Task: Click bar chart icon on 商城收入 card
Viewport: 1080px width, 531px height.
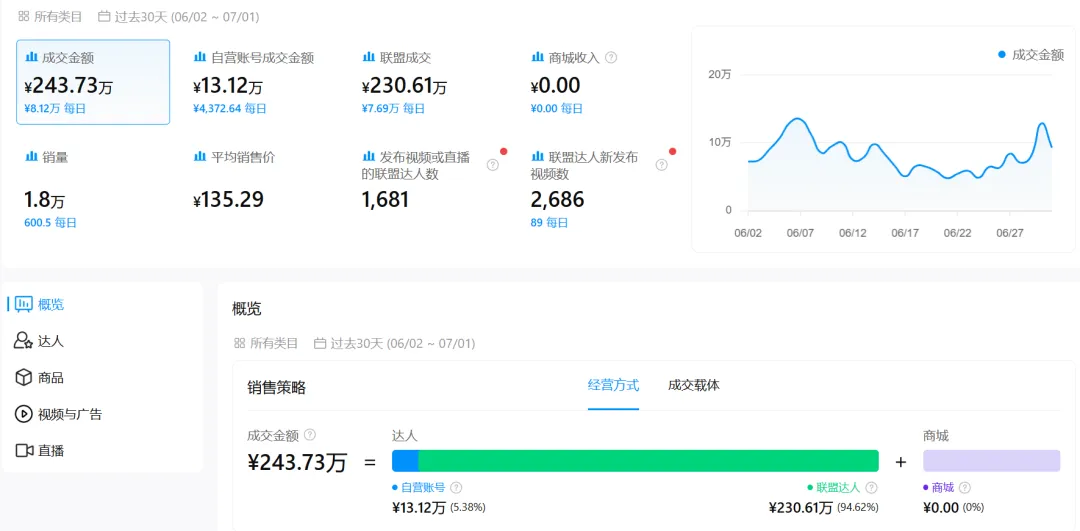Action: (537, 58)
